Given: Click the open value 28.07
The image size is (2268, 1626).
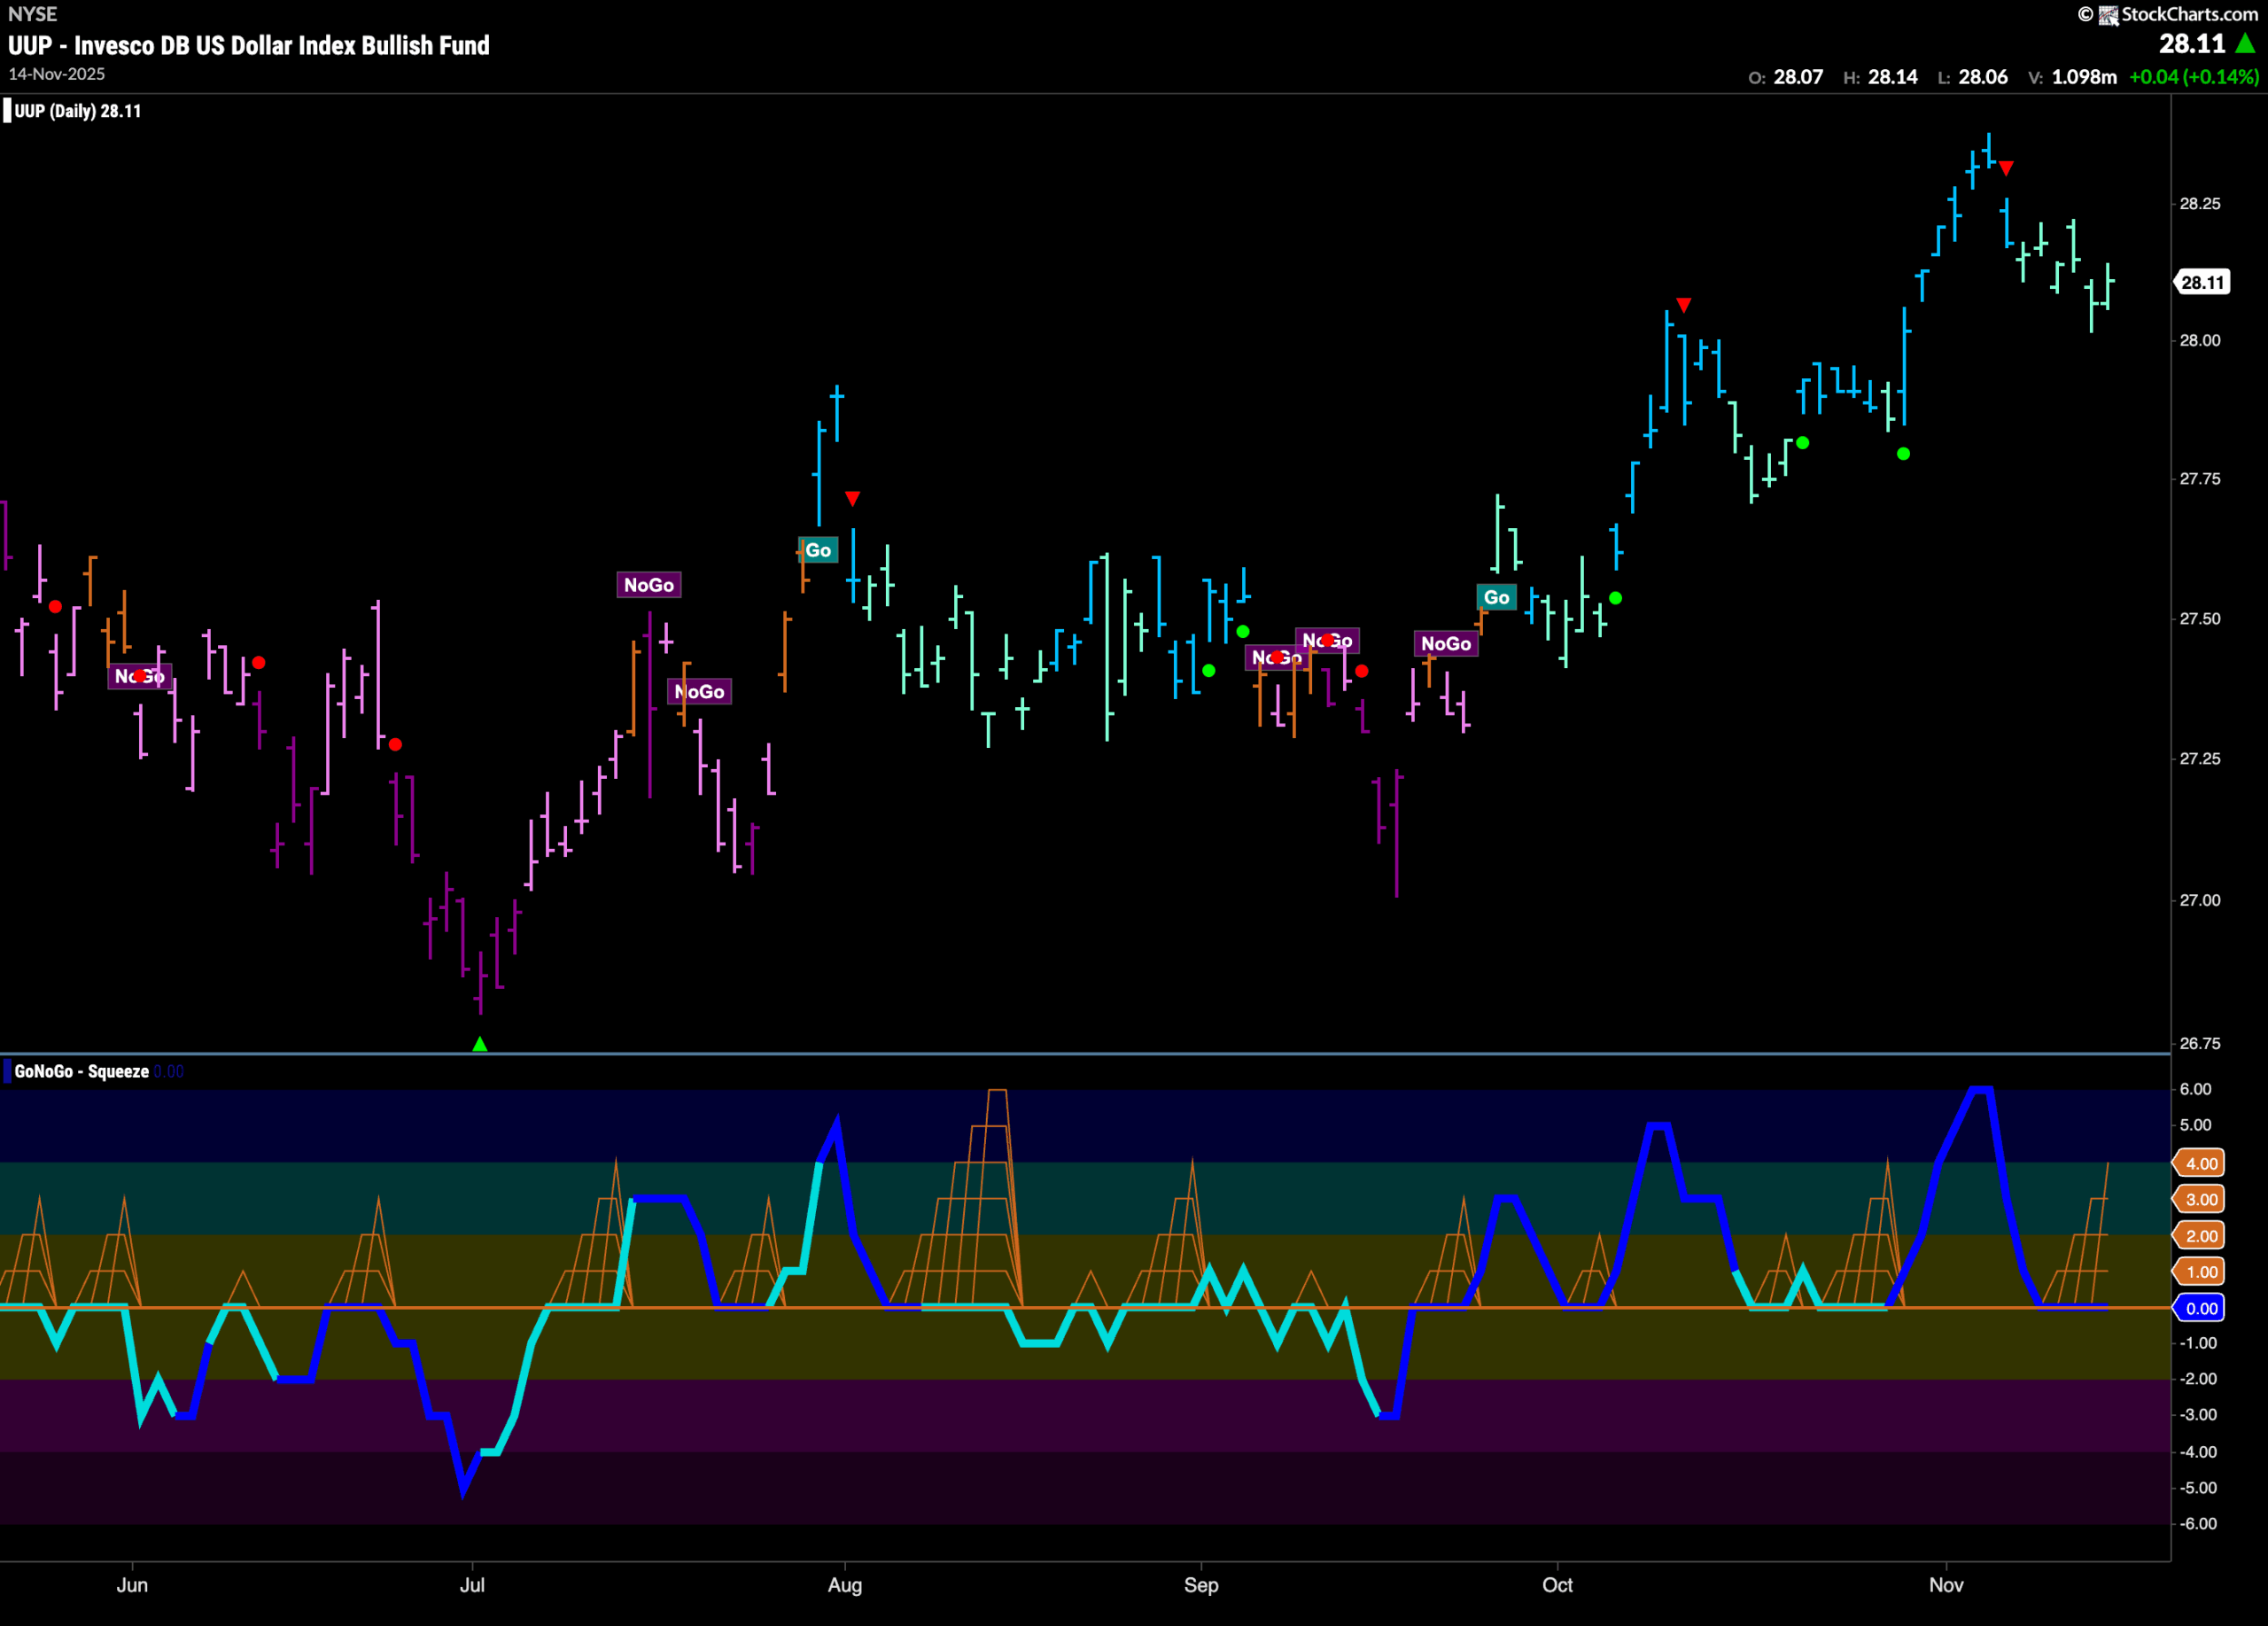Looking at the screenshot, I should click(1798, 77).
